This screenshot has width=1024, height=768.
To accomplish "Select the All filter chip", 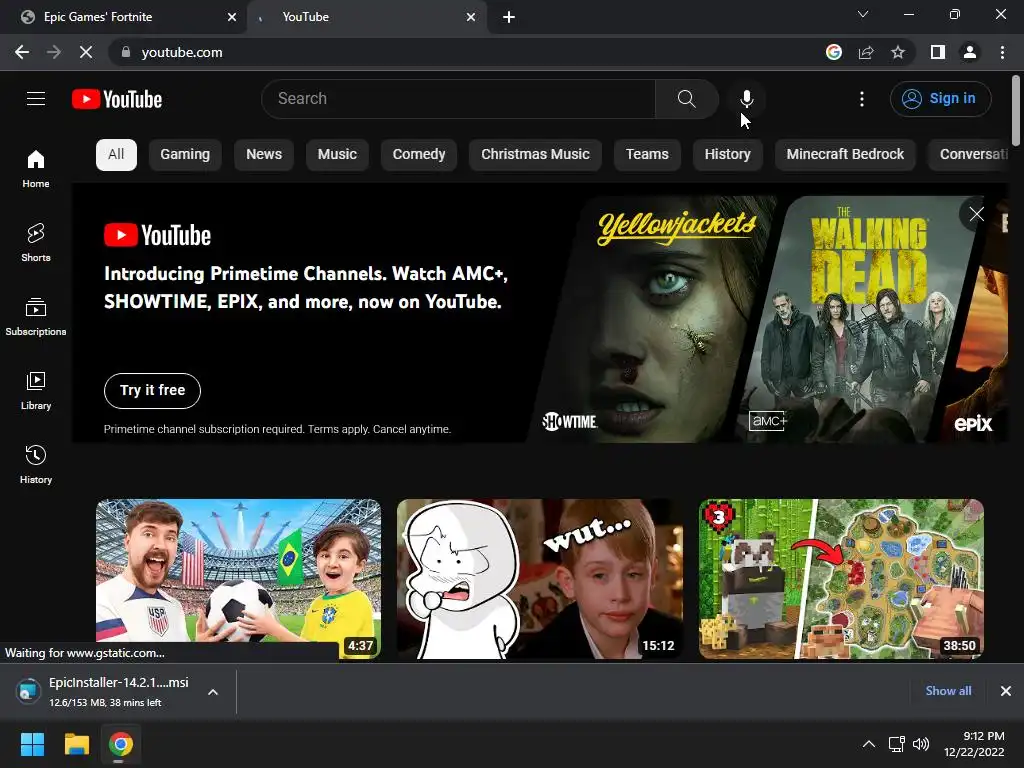I will point(116,155).
